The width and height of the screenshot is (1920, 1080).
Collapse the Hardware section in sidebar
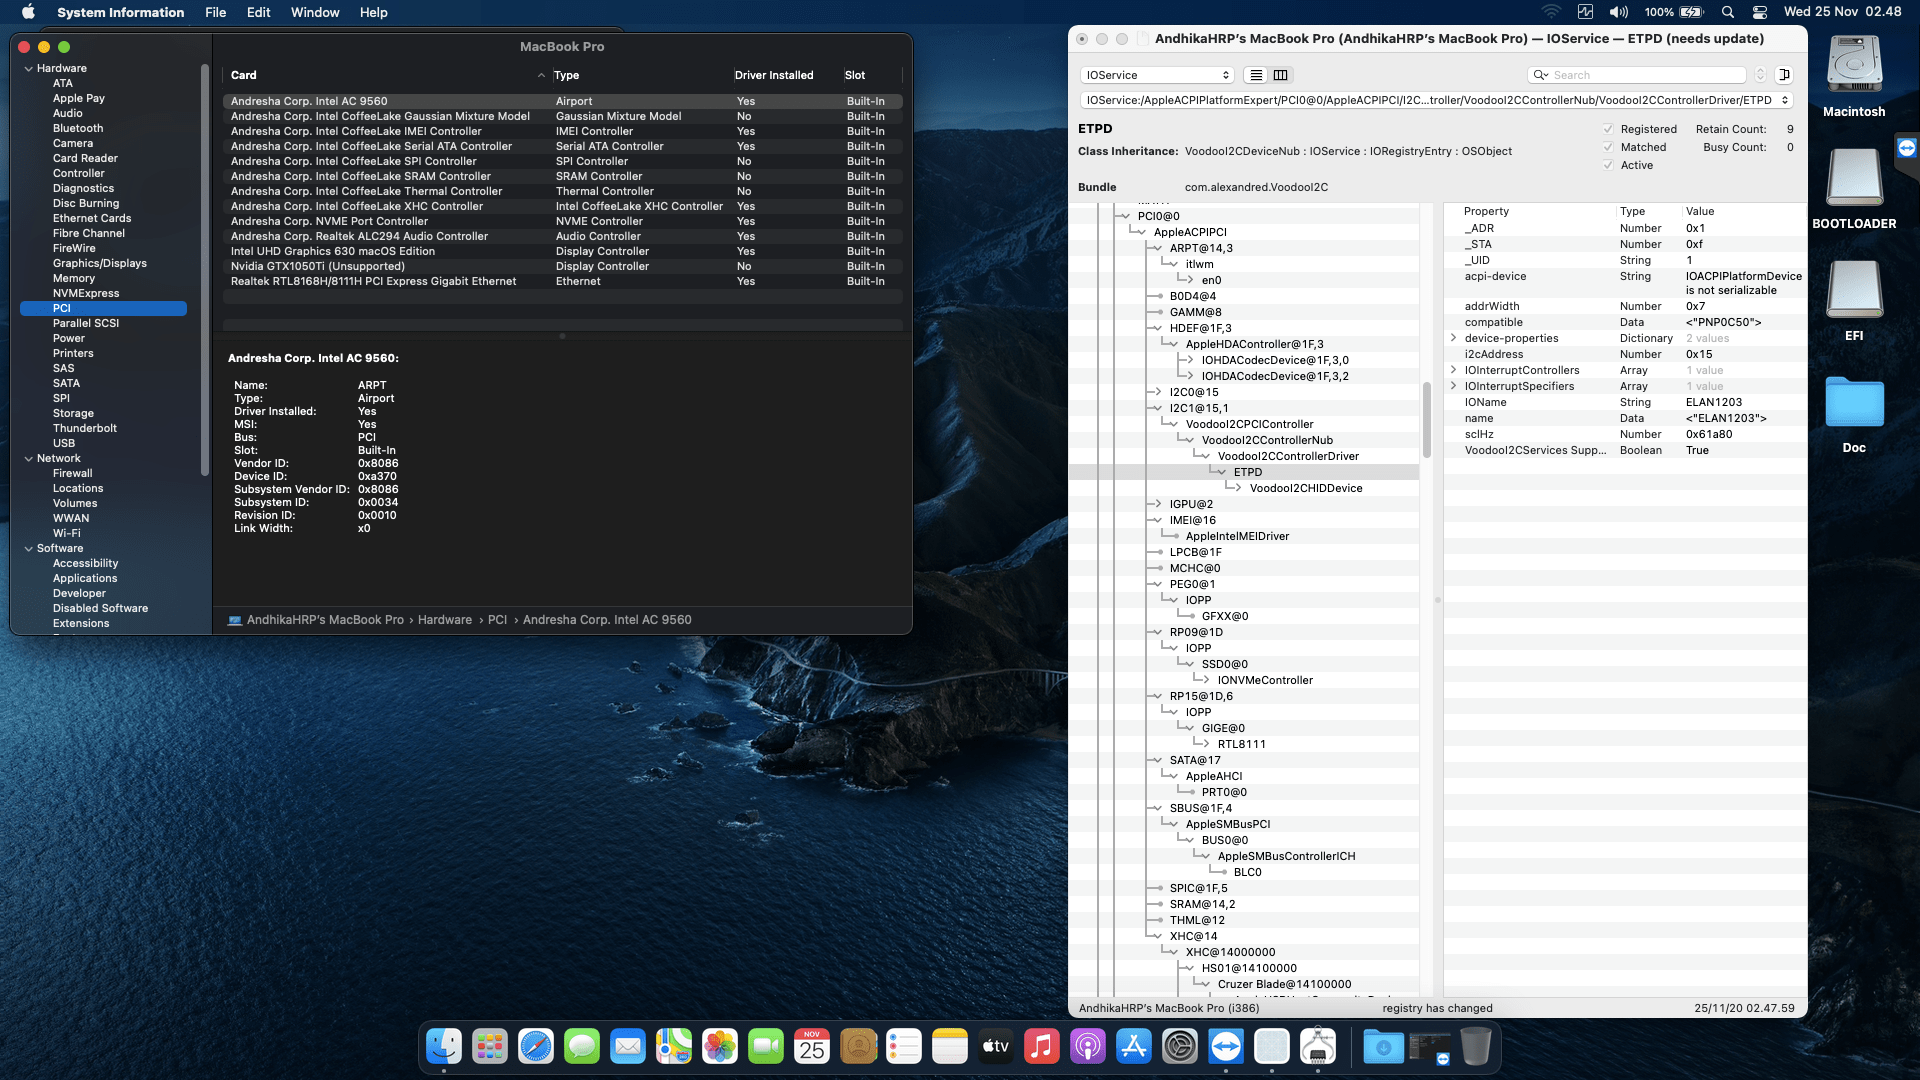(28, 68)
